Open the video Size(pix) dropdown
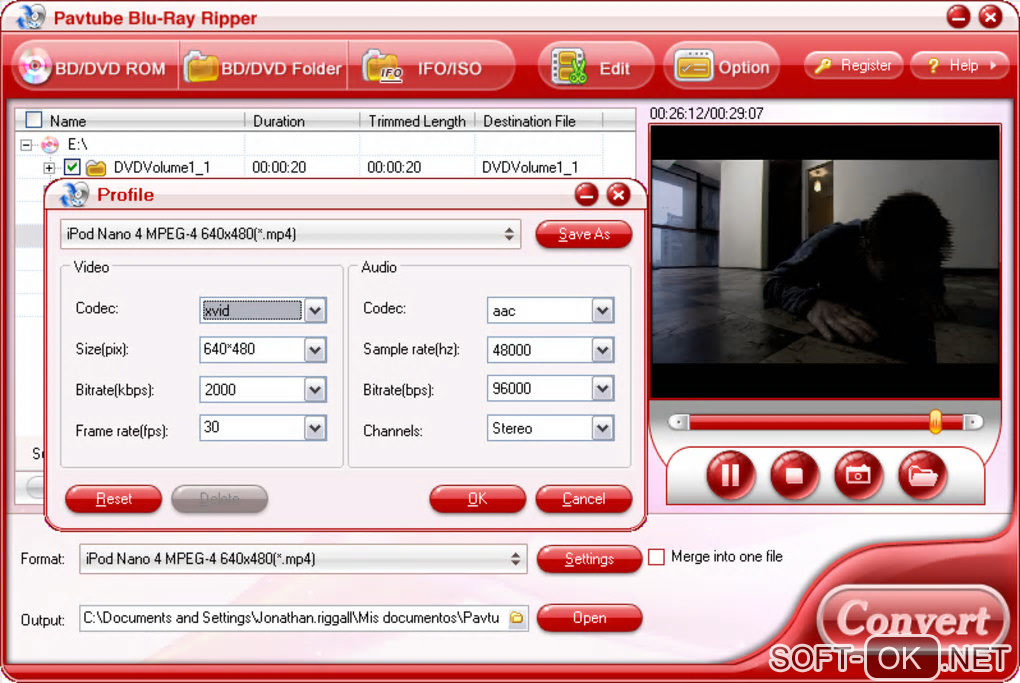1020x683 pixels. [x=315, y=350]
